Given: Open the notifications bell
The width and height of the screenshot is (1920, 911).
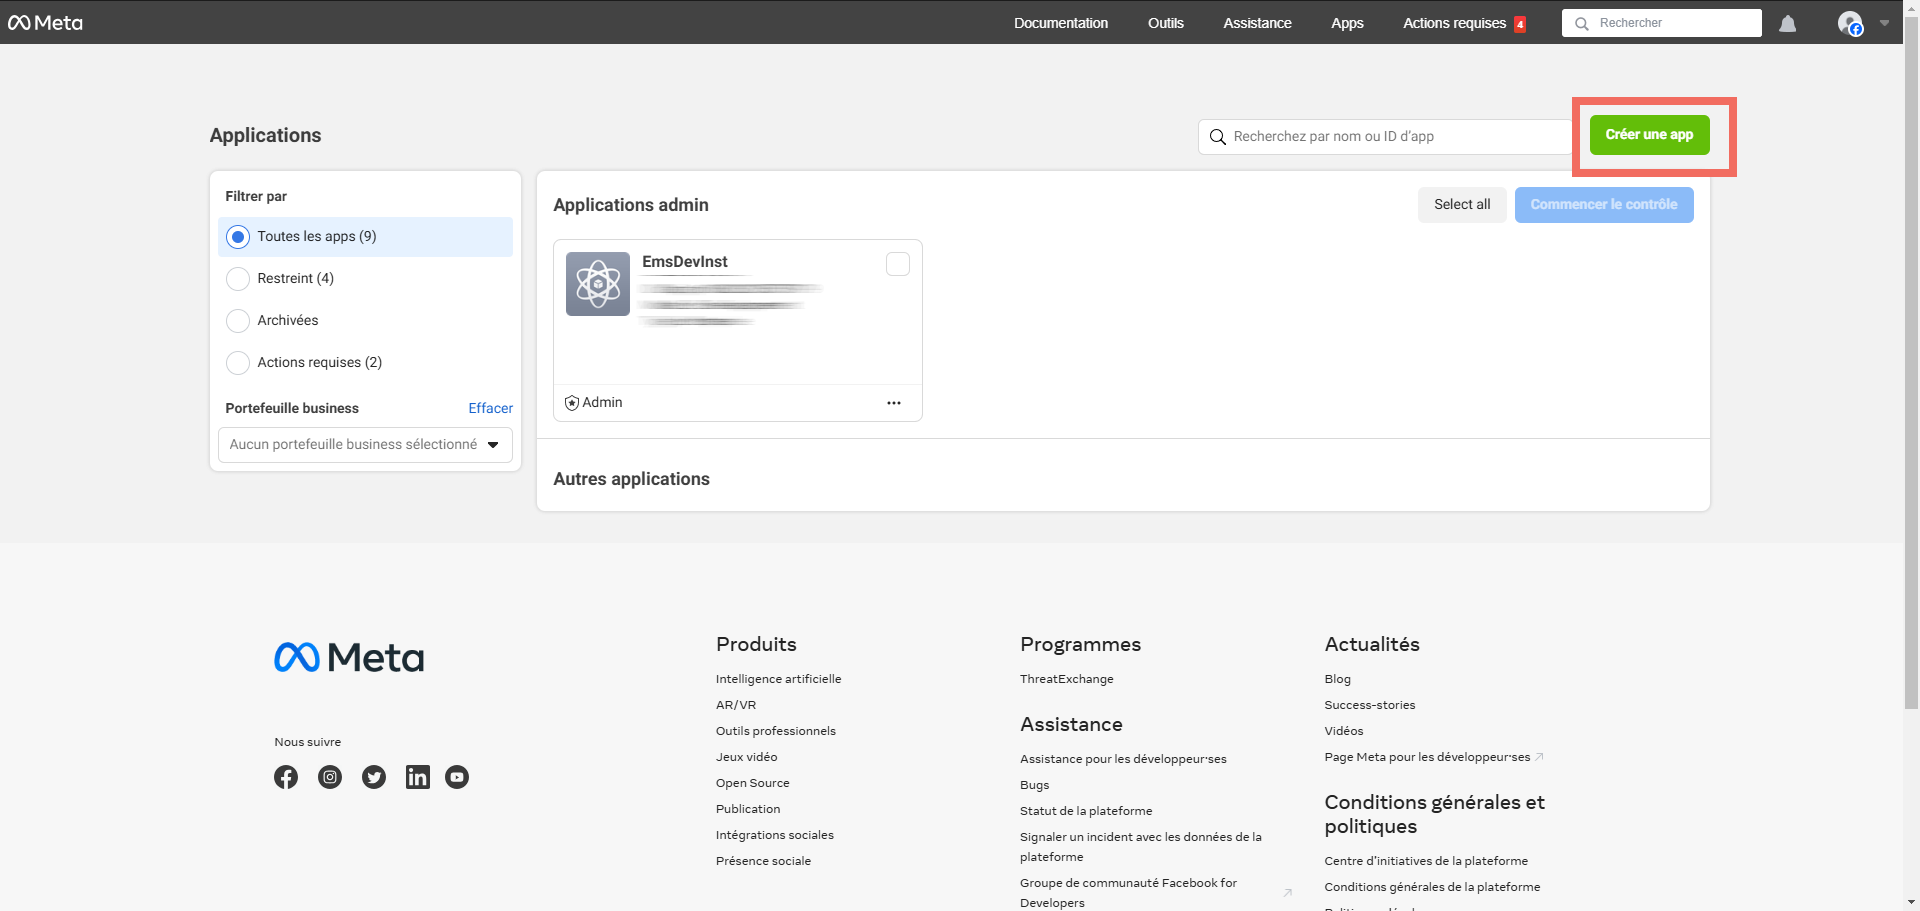Looking at the screenshot, I should (1787, 23).
